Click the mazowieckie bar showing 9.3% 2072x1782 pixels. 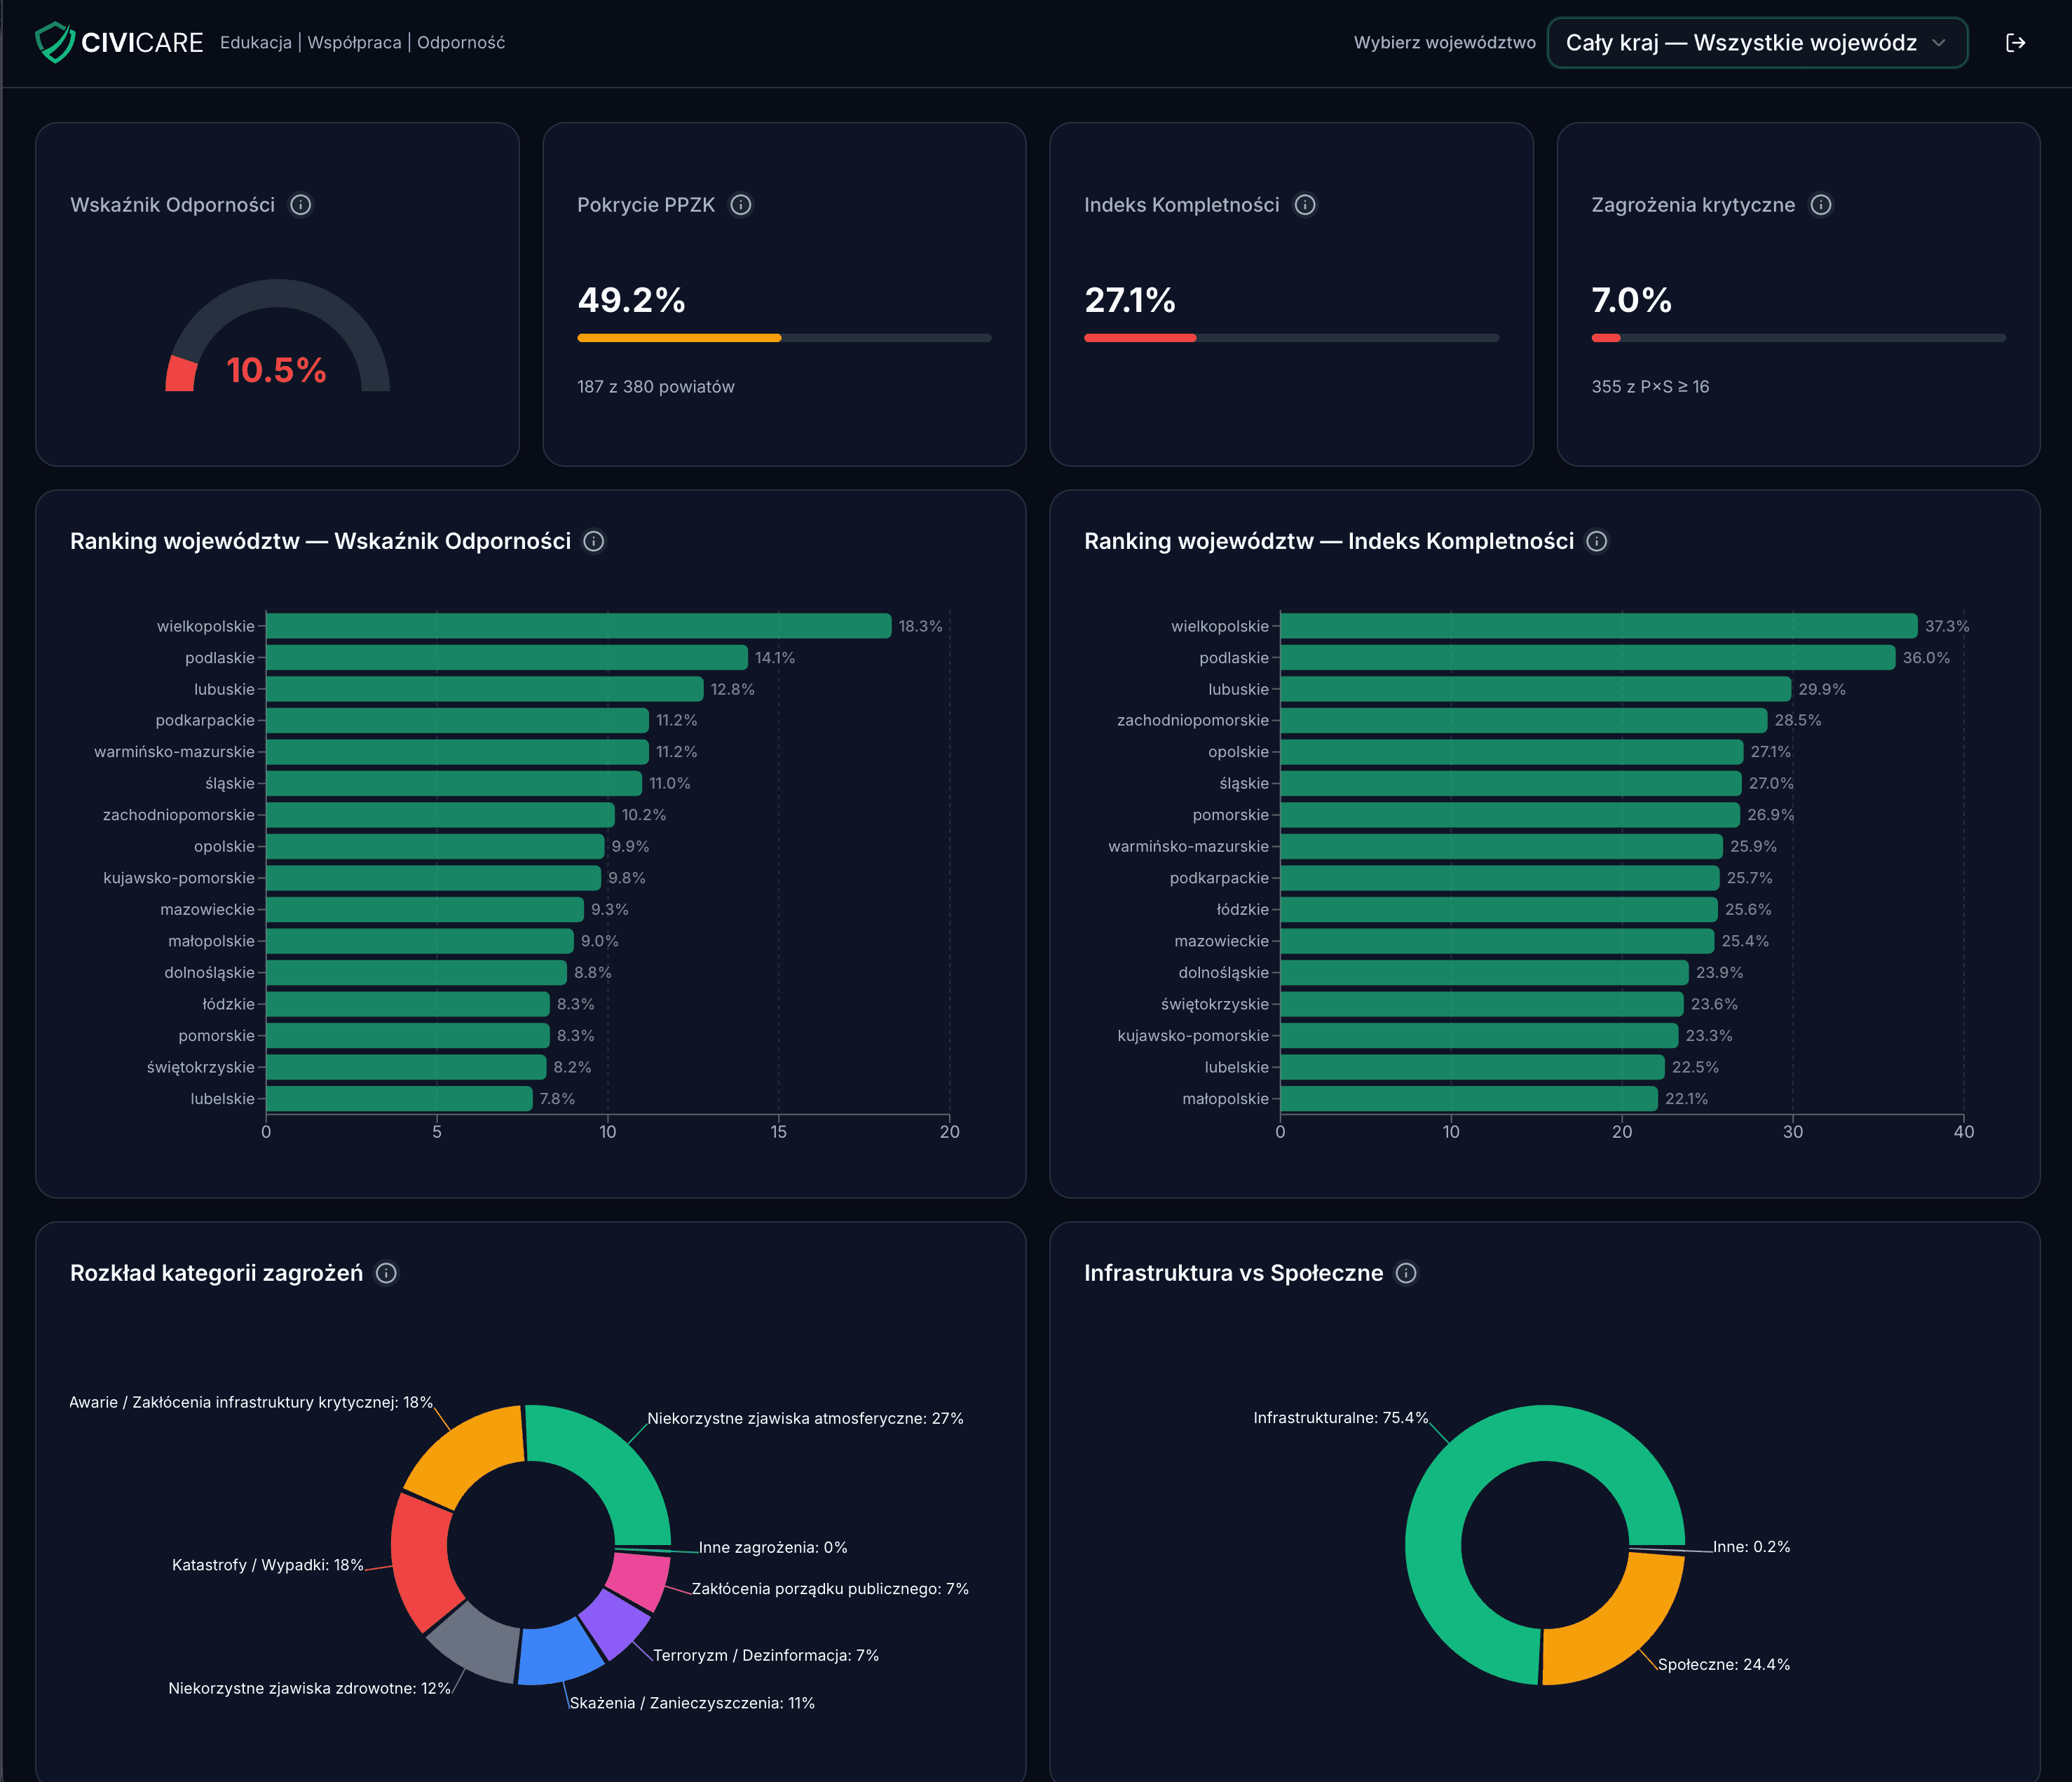425,909
